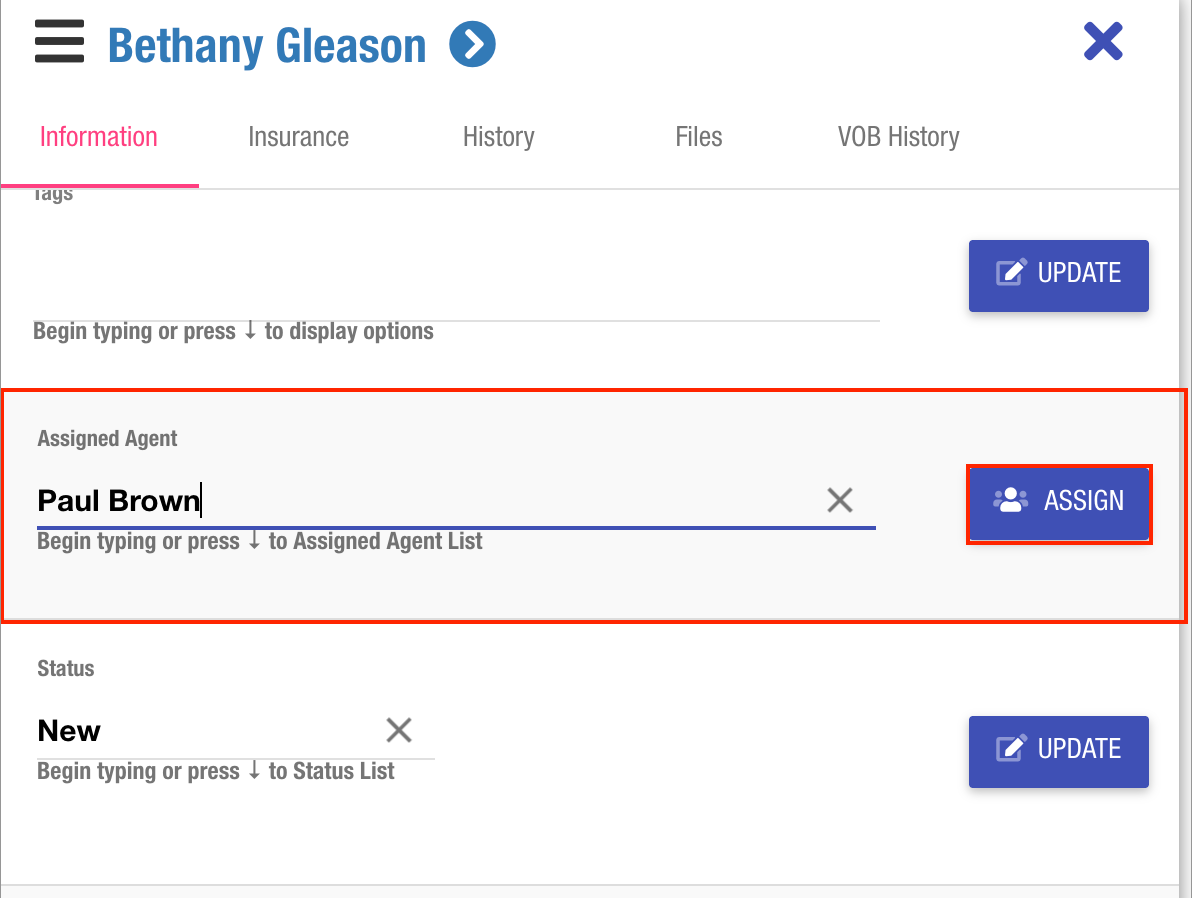The width and height of the screenshot is (1192, 898).
Task: Open the Insurance tab
Action: coord(298,137)
